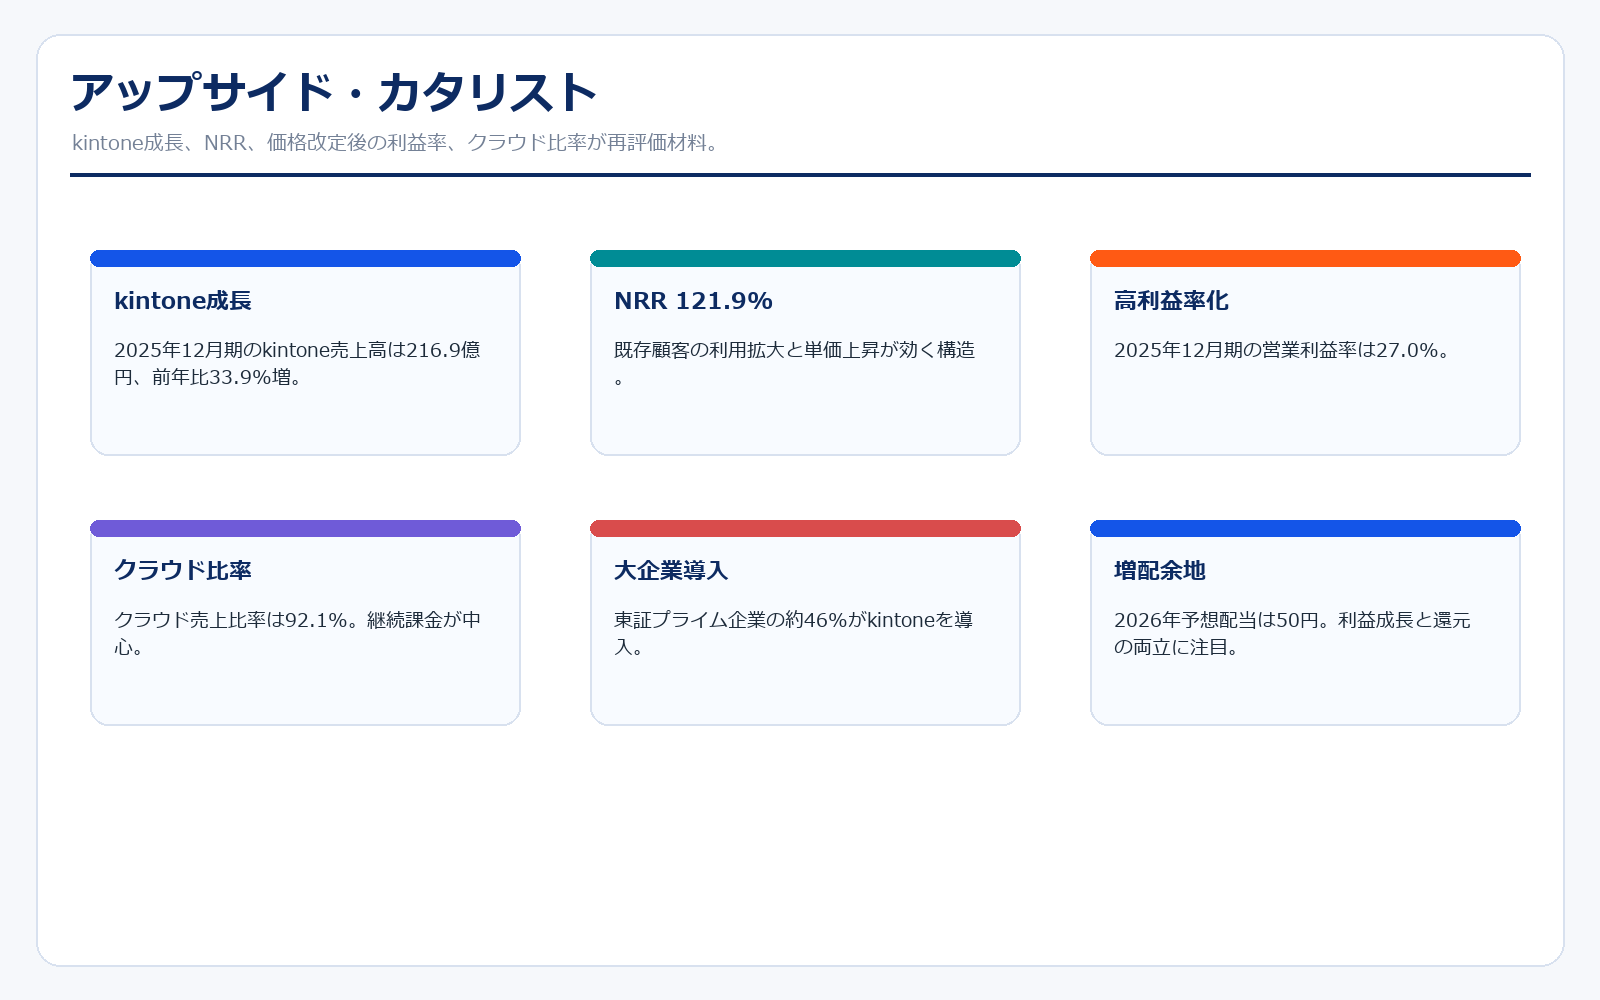Select the subtitle beginning kintone成長、NRR
Viewport: 1600px width, 1000px height.
pos(396,143)
